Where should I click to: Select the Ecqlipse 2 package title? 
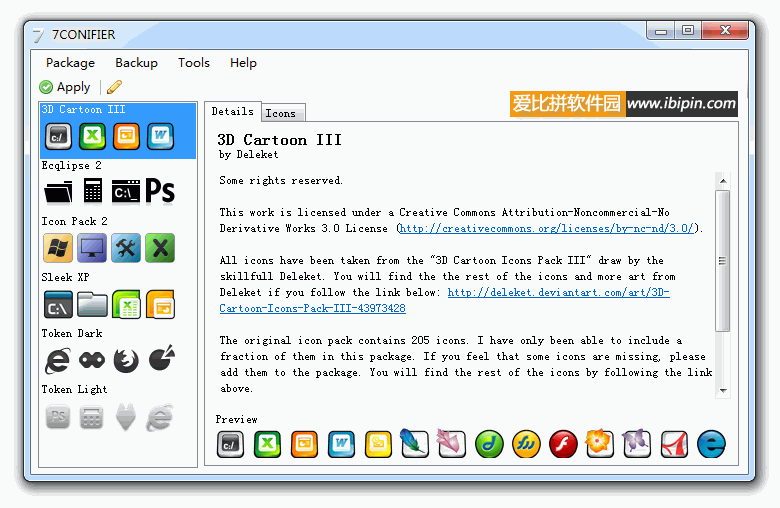point(71,165)
